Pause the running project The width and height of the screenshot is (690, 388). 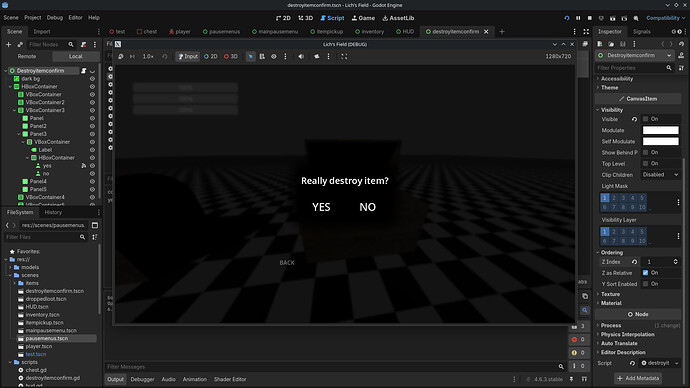pyautogui.click(x=578, y=18)
